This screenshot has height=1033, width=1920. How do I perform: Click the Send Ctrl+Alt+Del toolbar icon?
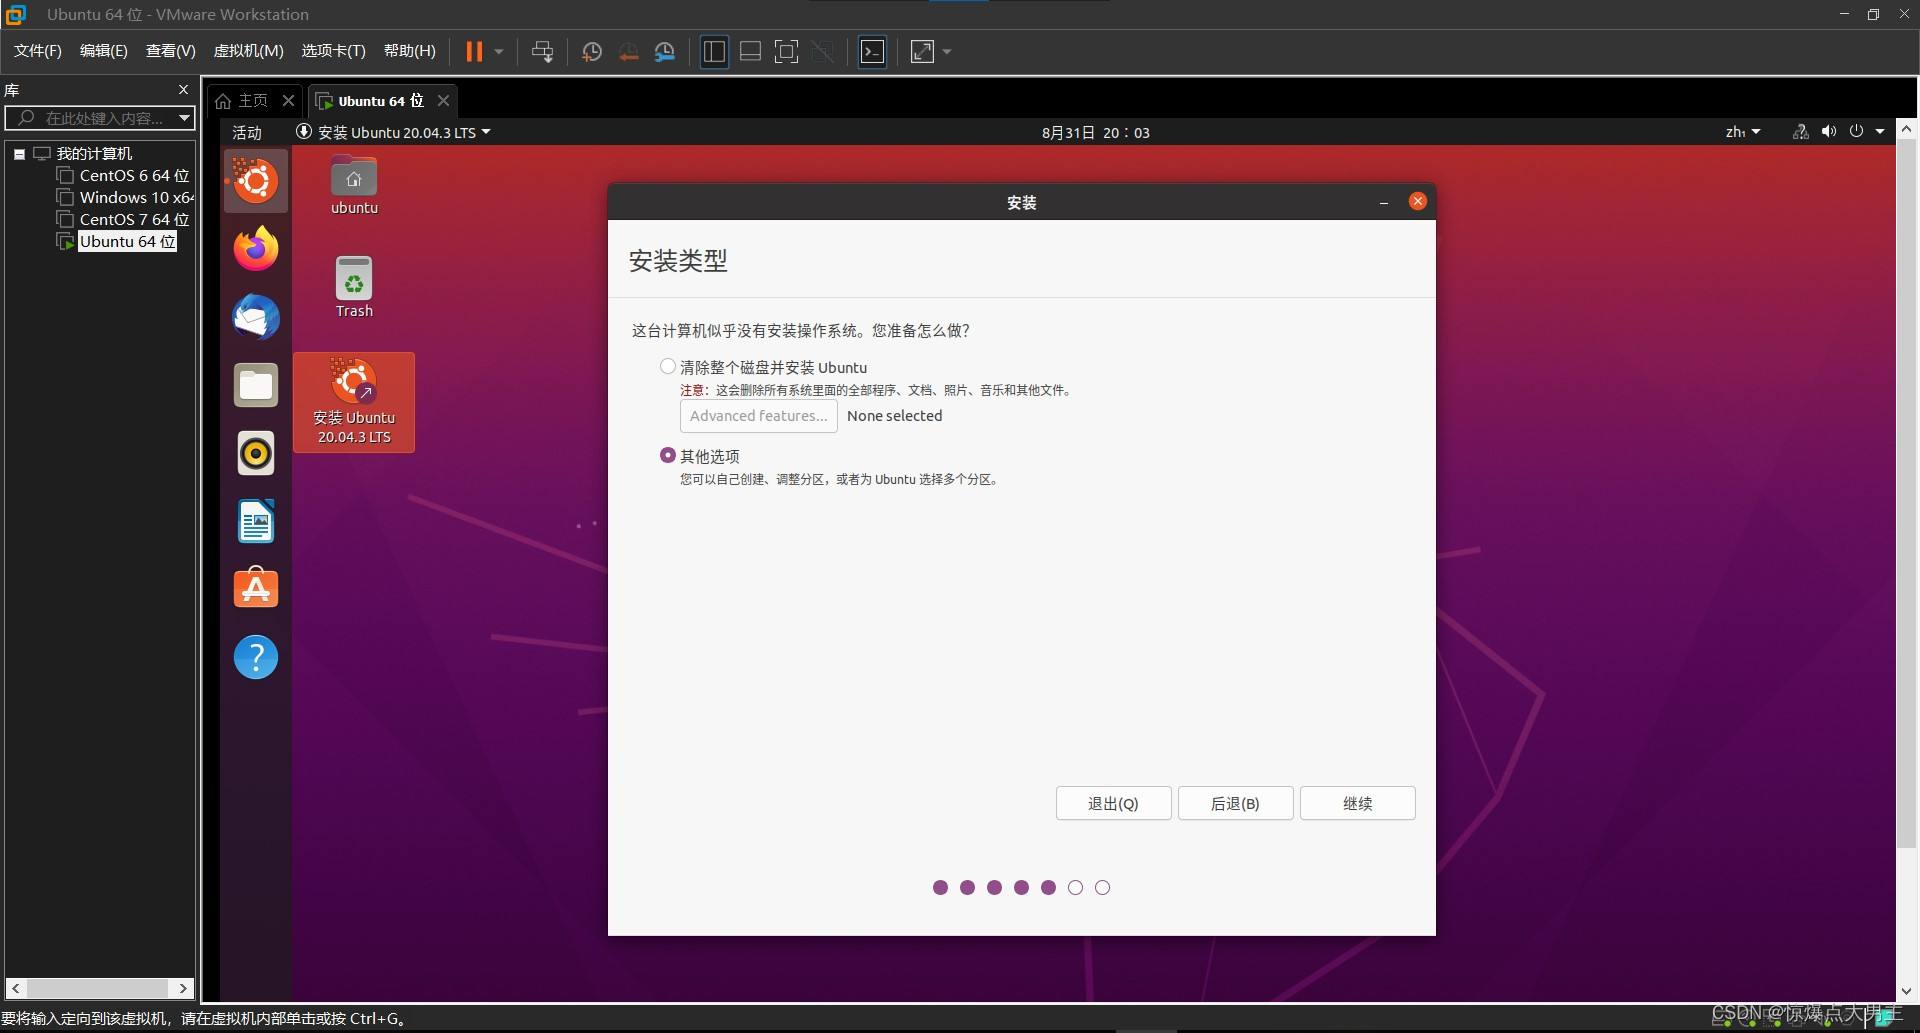[x=542, y=51]
